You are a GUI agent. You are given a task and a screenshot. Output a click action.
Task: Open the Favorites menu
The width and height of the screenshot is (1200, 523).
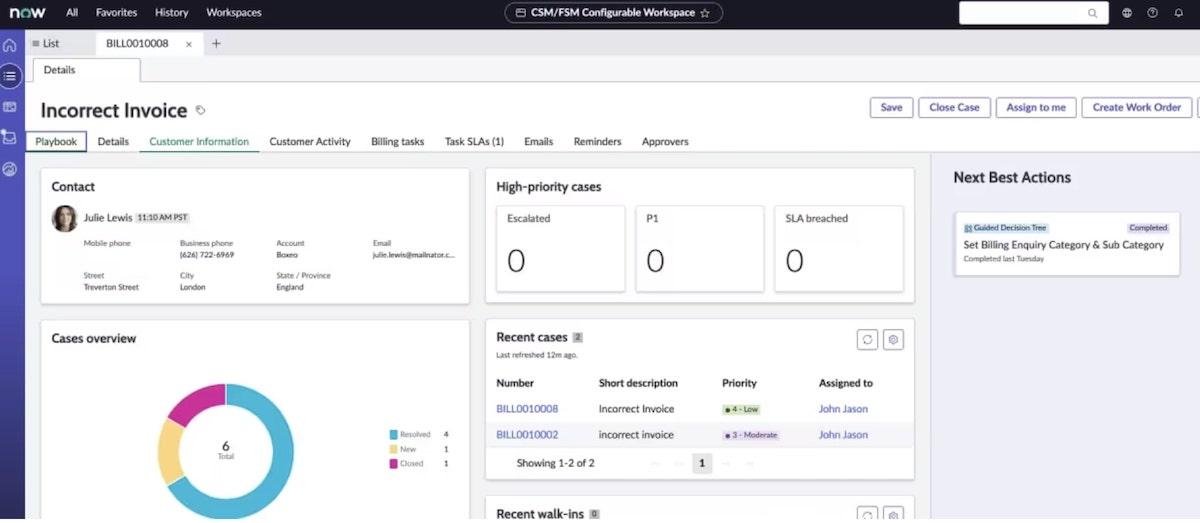(x=116, y=13)
